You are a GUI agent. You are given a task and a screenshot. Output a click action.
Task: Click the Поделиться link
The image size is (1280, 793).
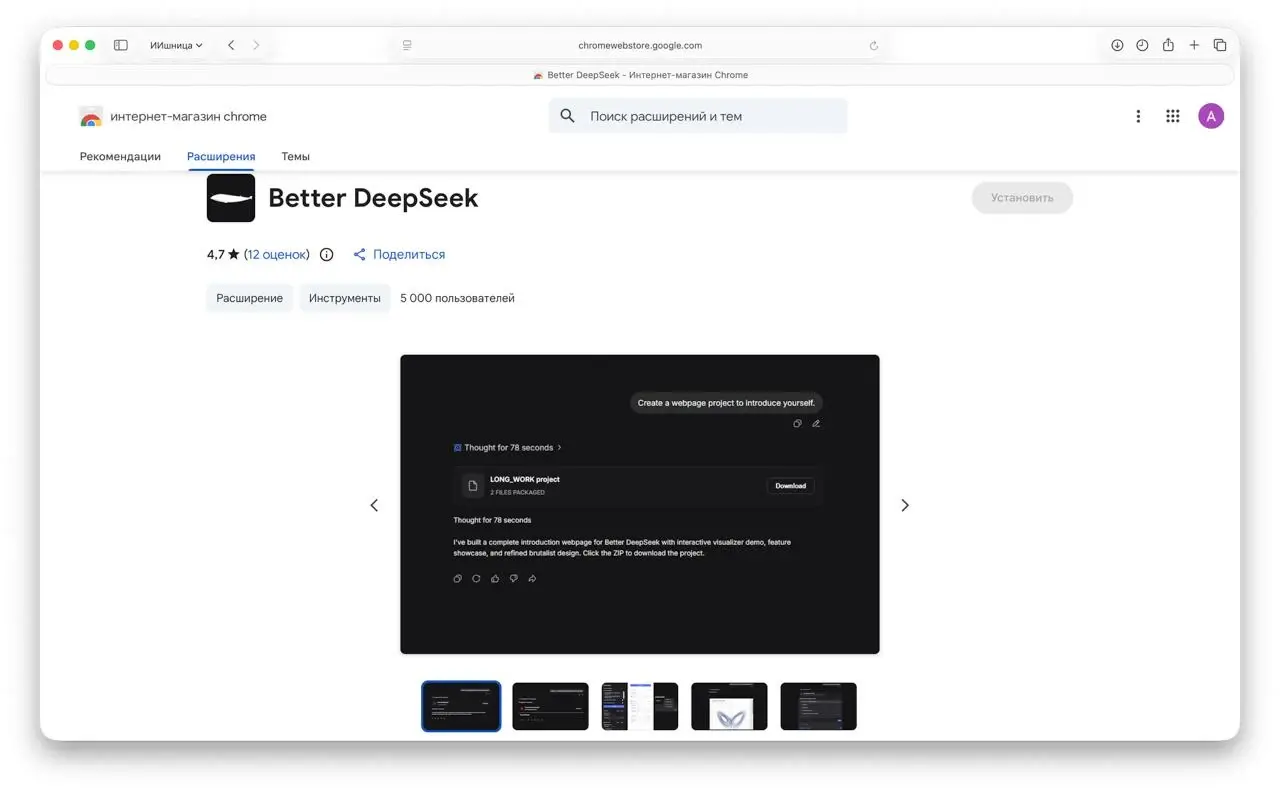coord(399,254)
